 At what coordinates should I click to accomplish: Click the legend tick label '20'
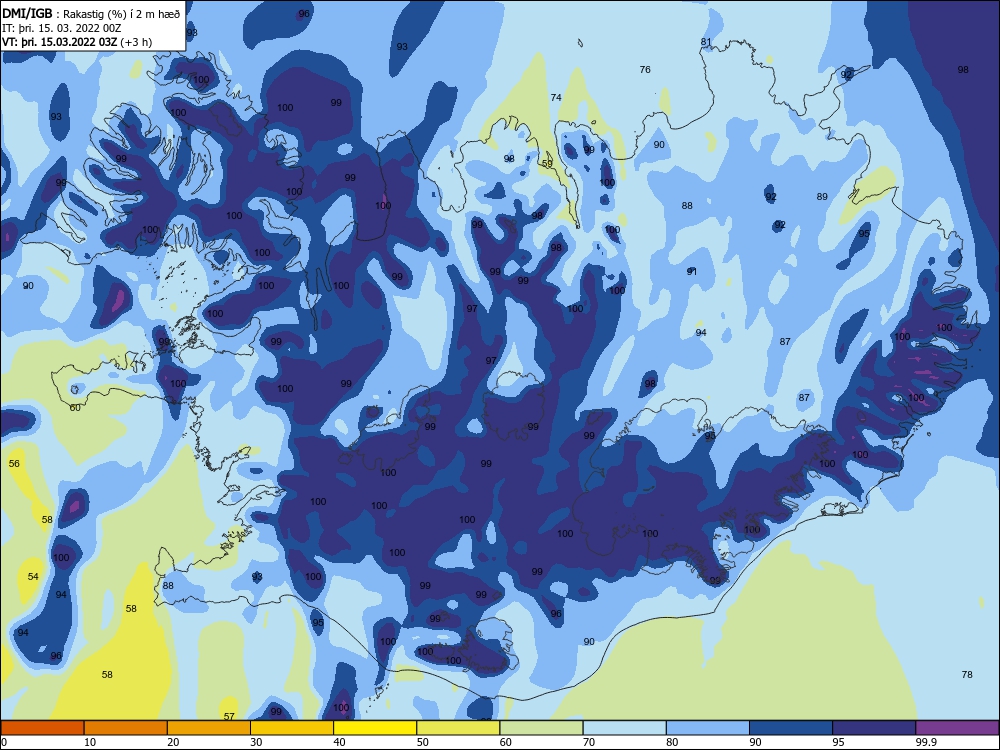point(173,742)
